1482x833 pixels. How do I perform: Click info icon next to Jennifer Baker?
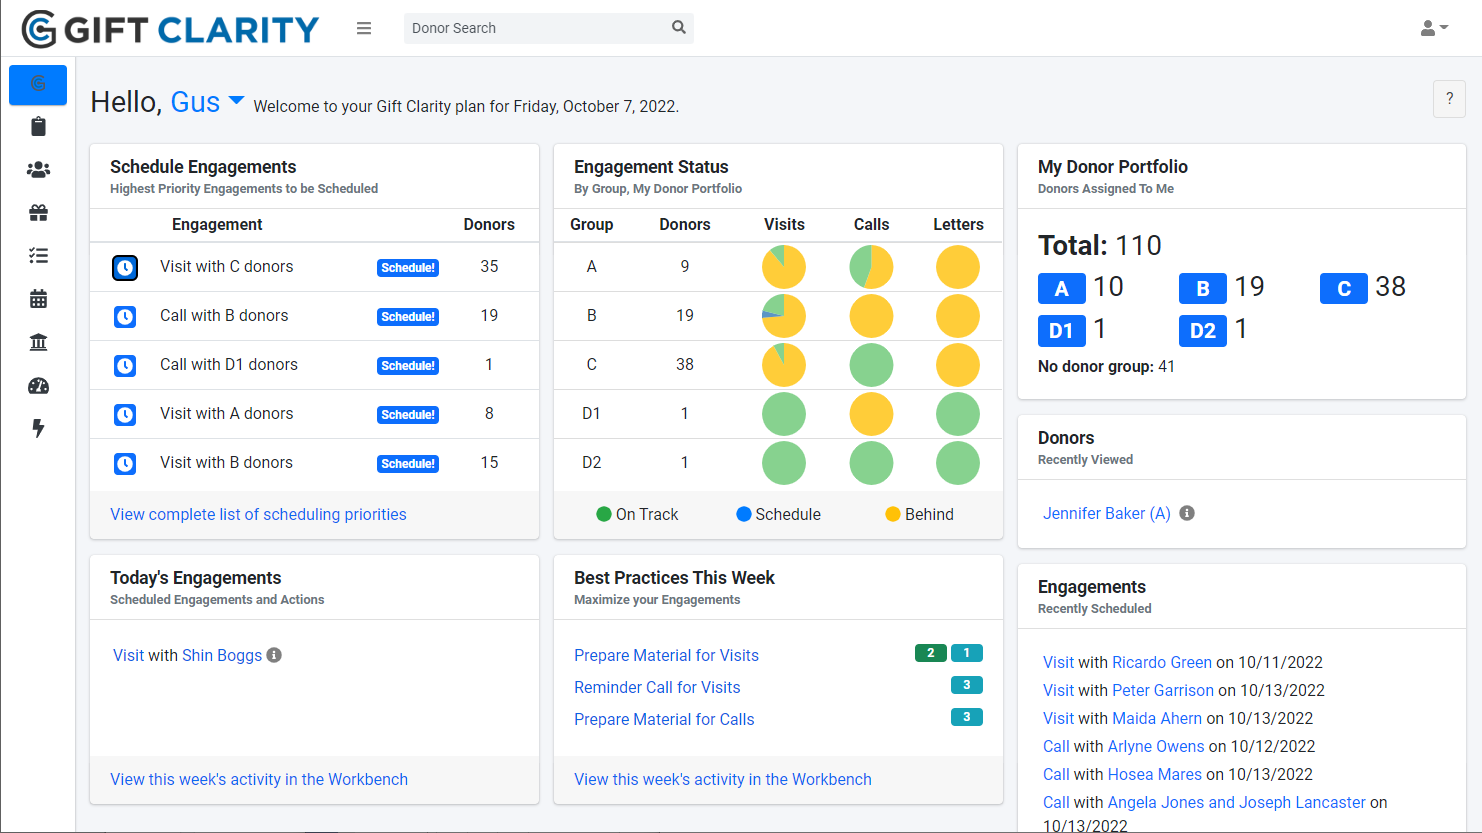pos(1187,513)
